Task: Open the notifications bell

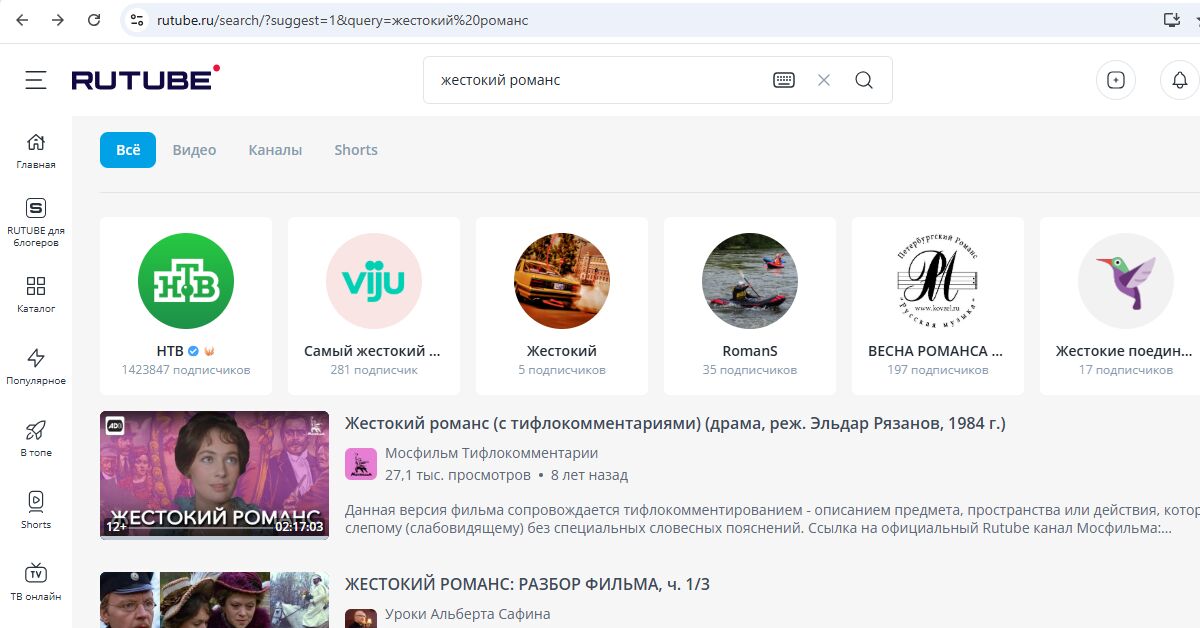Action: click(x=1179, y=80)
